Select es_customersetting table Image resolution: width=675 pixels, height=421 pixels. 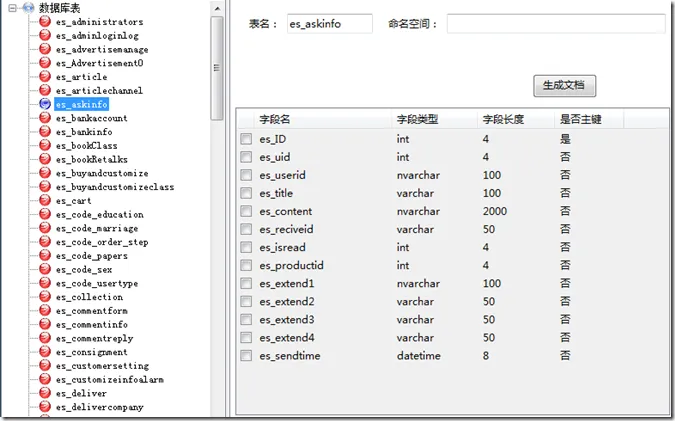pos(102,366)
